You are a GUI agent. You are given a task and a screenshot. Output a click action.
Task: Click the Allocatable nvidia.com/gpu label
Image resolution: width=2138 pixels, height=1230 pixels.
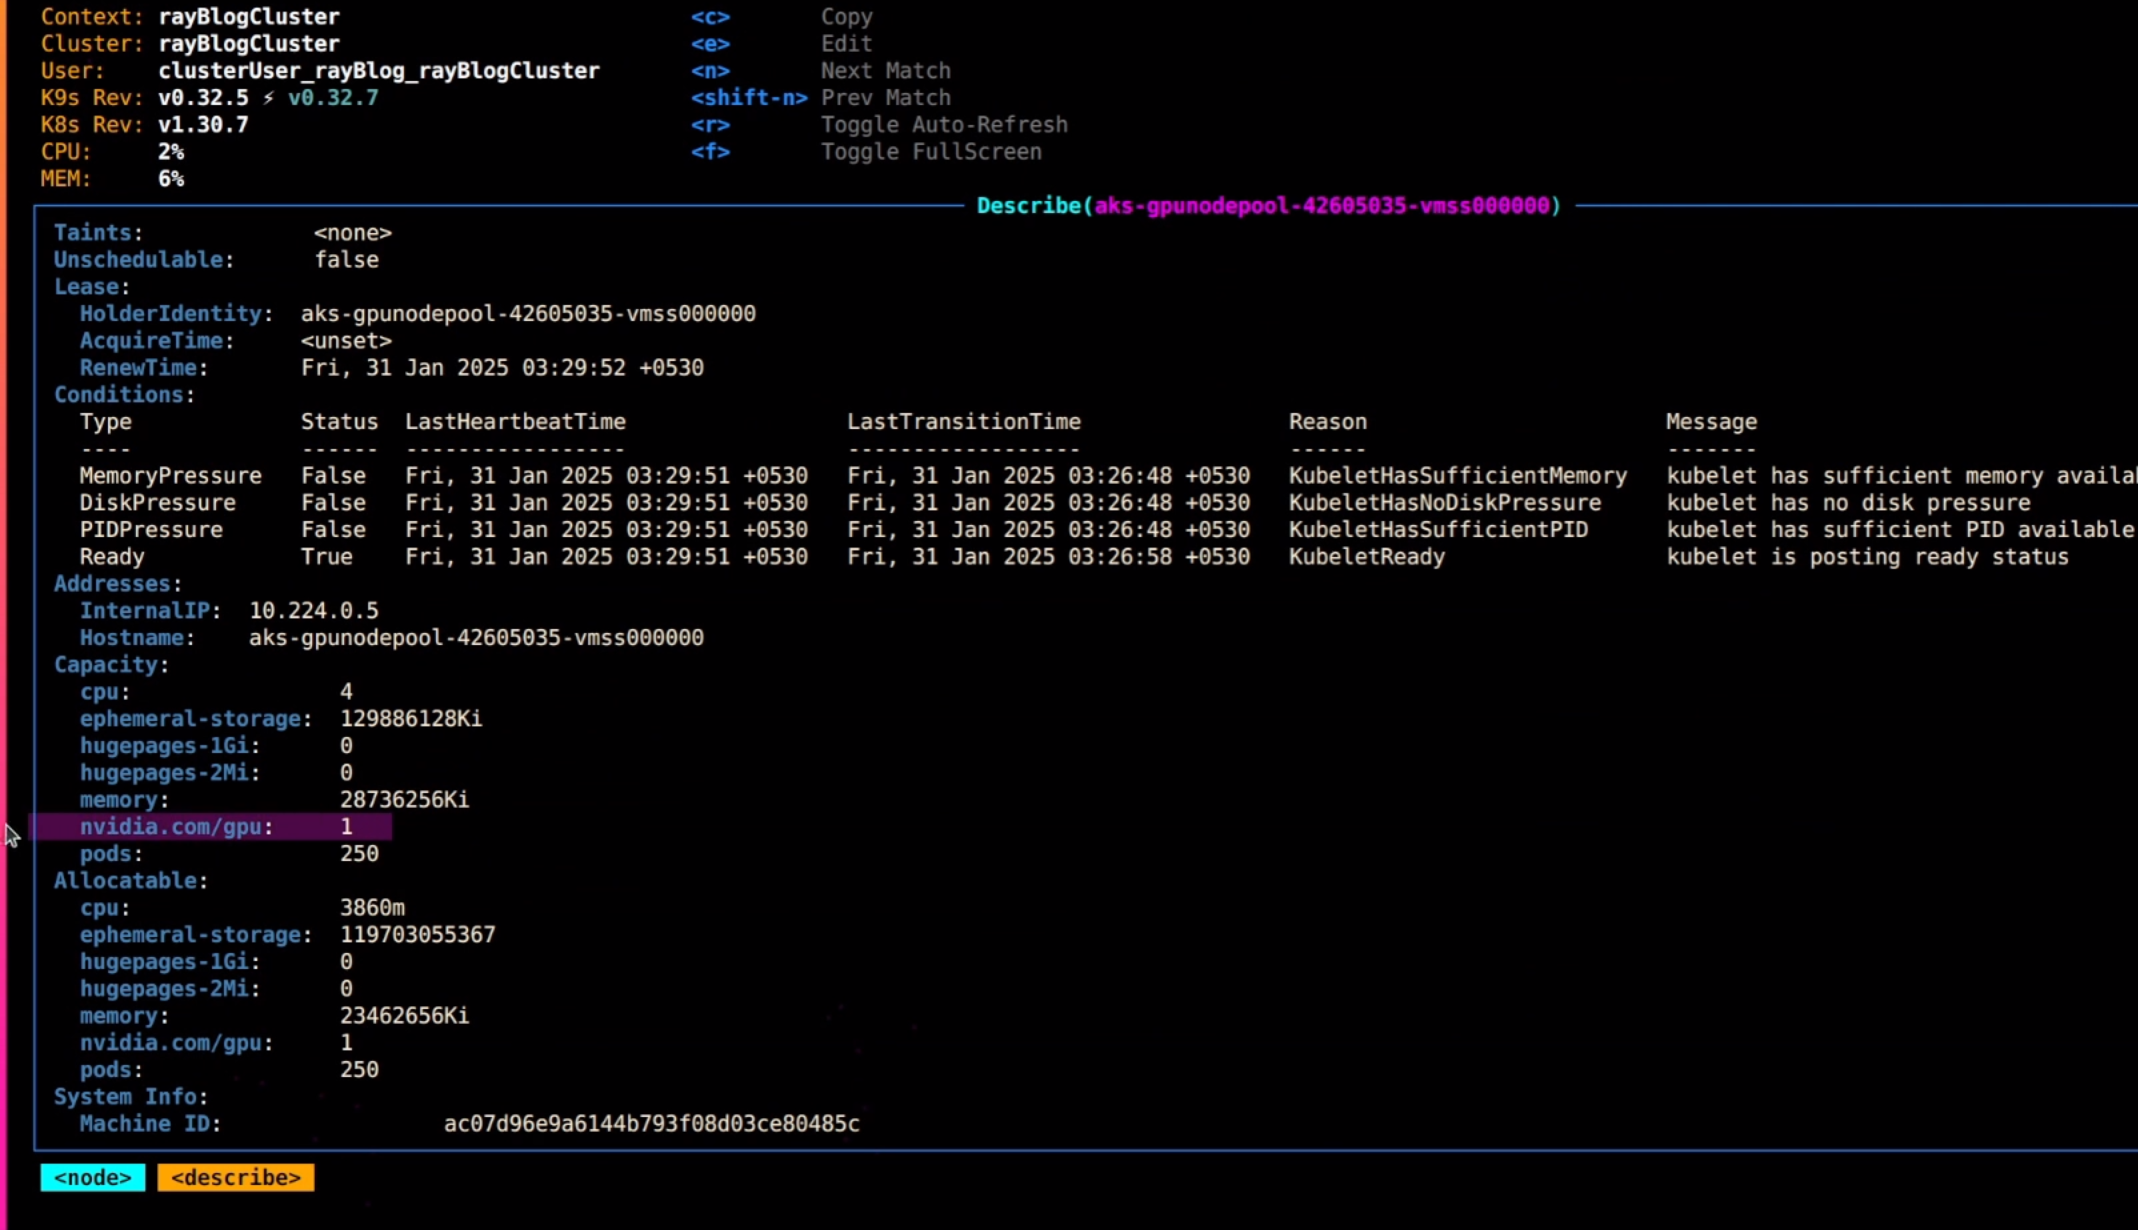click(177, 1043)
